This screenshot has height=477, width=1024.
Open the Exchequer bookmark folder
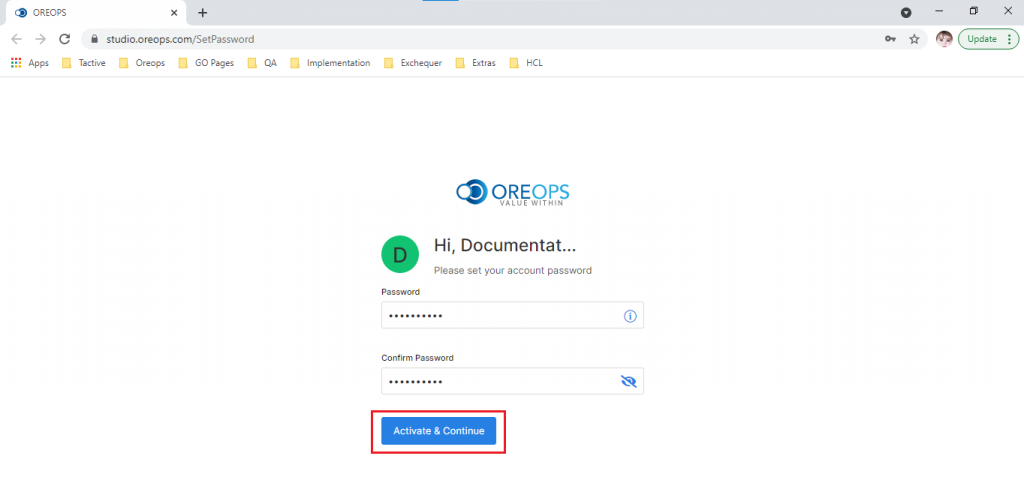click(413, 63)
